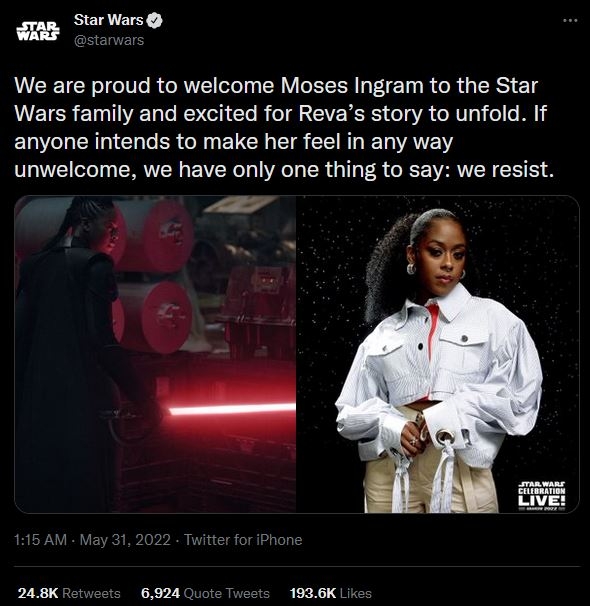Viewport: 590px width, 606px height.
Task: Open the right photo of the woman in the white jacket
Action: pyautogui.click(x=438, y=354)
